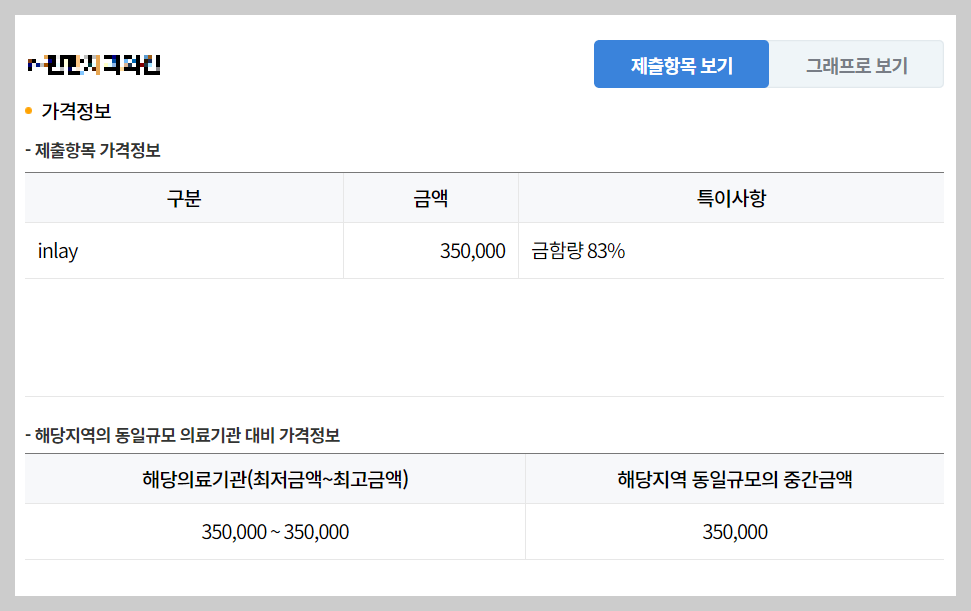Switch to the 그래프로 보기 view
The height and width of the screenshot is (611, 971).
pos(857,63)
